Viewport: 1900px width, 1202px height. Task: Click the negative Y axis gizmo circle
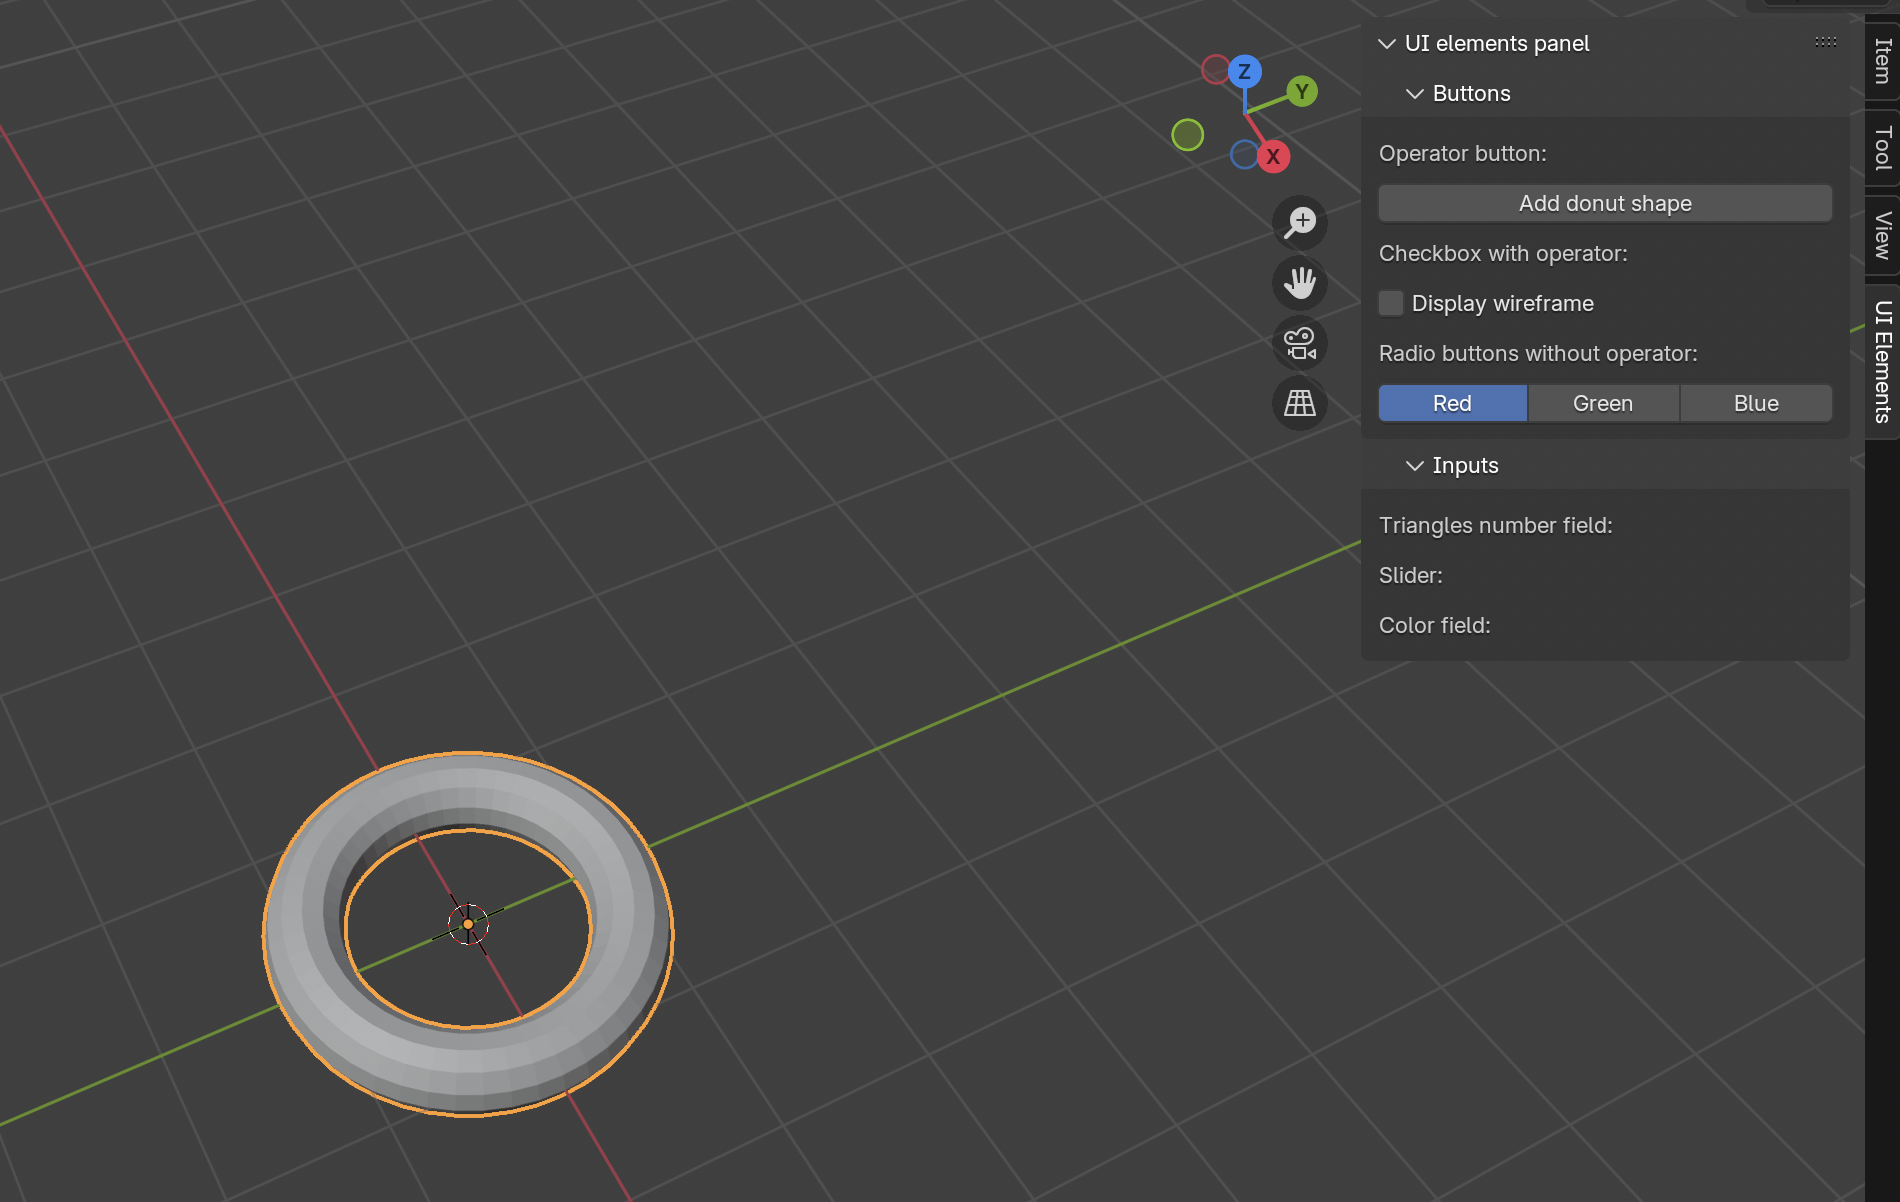[1187, 134]
